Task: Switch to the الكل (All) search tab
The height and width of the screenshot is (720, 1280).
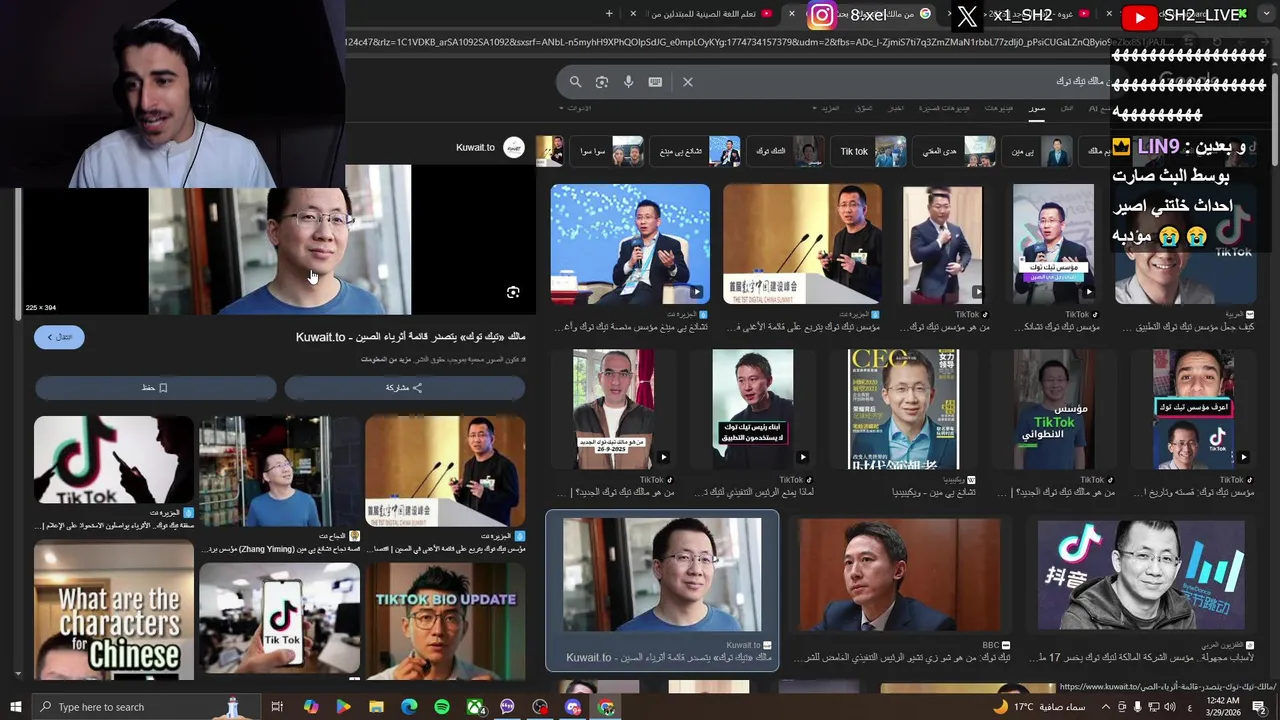Action: click(1067, 108)
